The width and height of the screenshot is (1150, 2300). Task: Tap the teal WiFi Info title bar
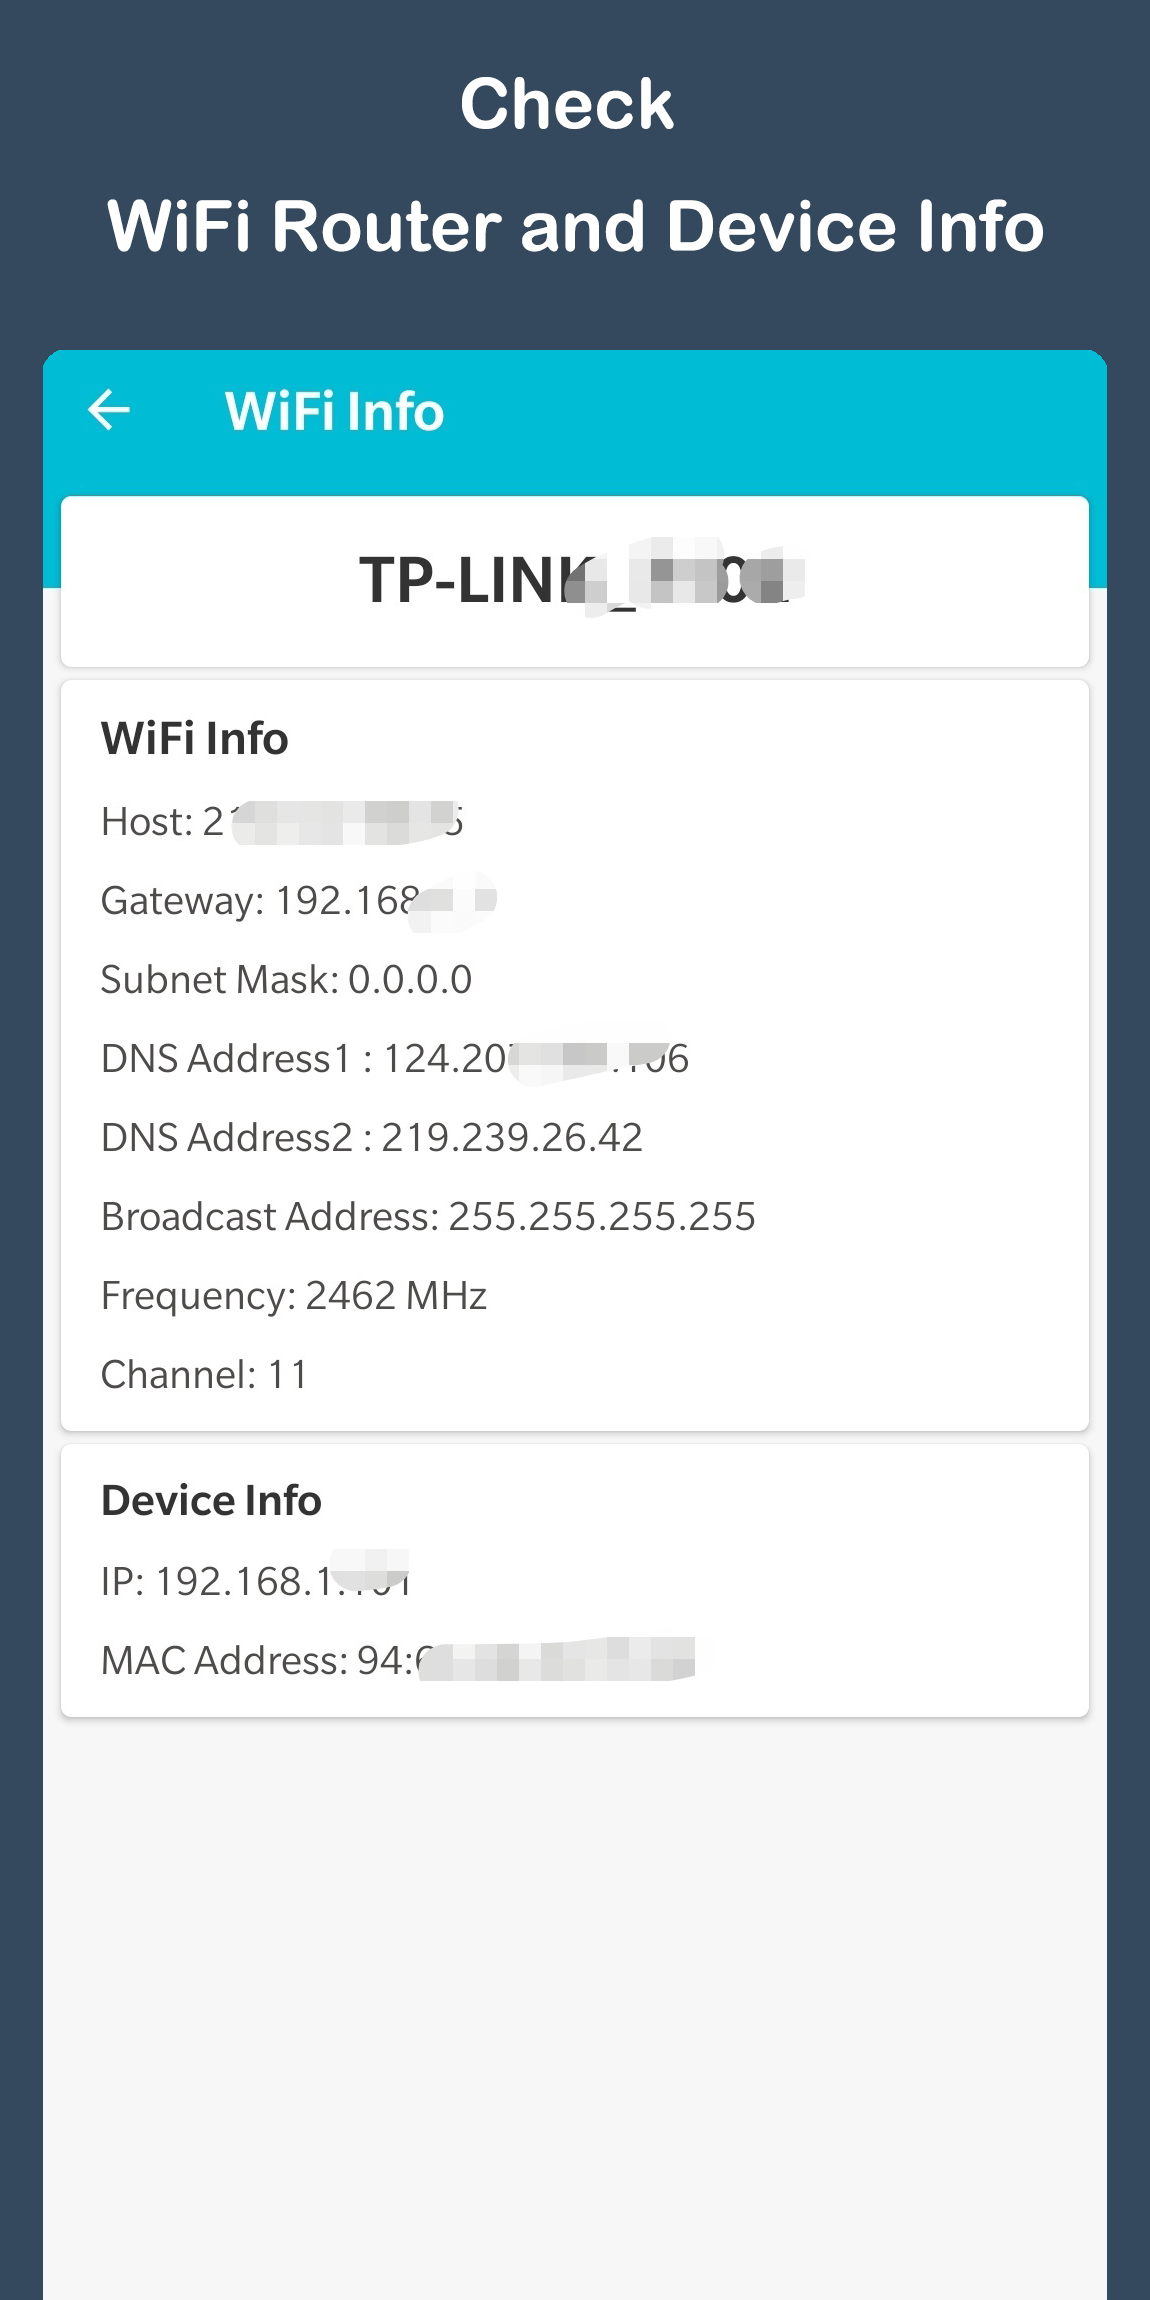tap(575, 410)
